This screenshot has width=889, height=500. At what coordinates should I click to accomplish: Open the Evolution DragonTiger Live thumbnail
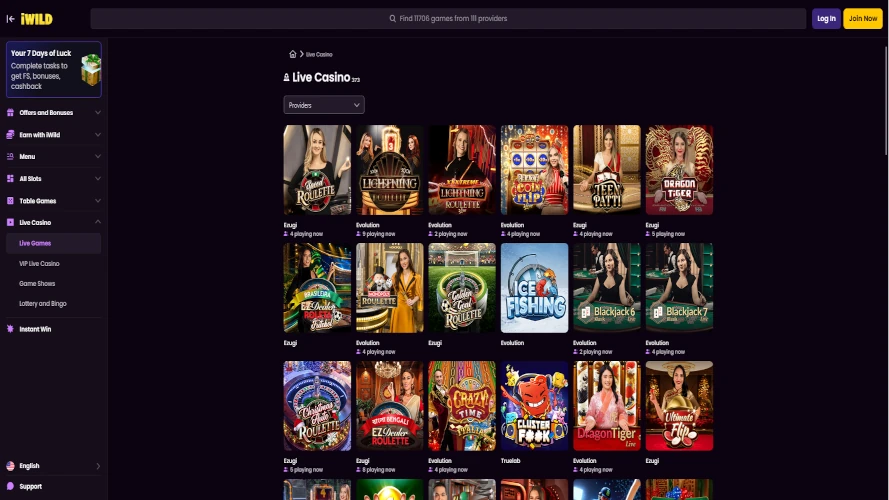click(x=607, y=406)
